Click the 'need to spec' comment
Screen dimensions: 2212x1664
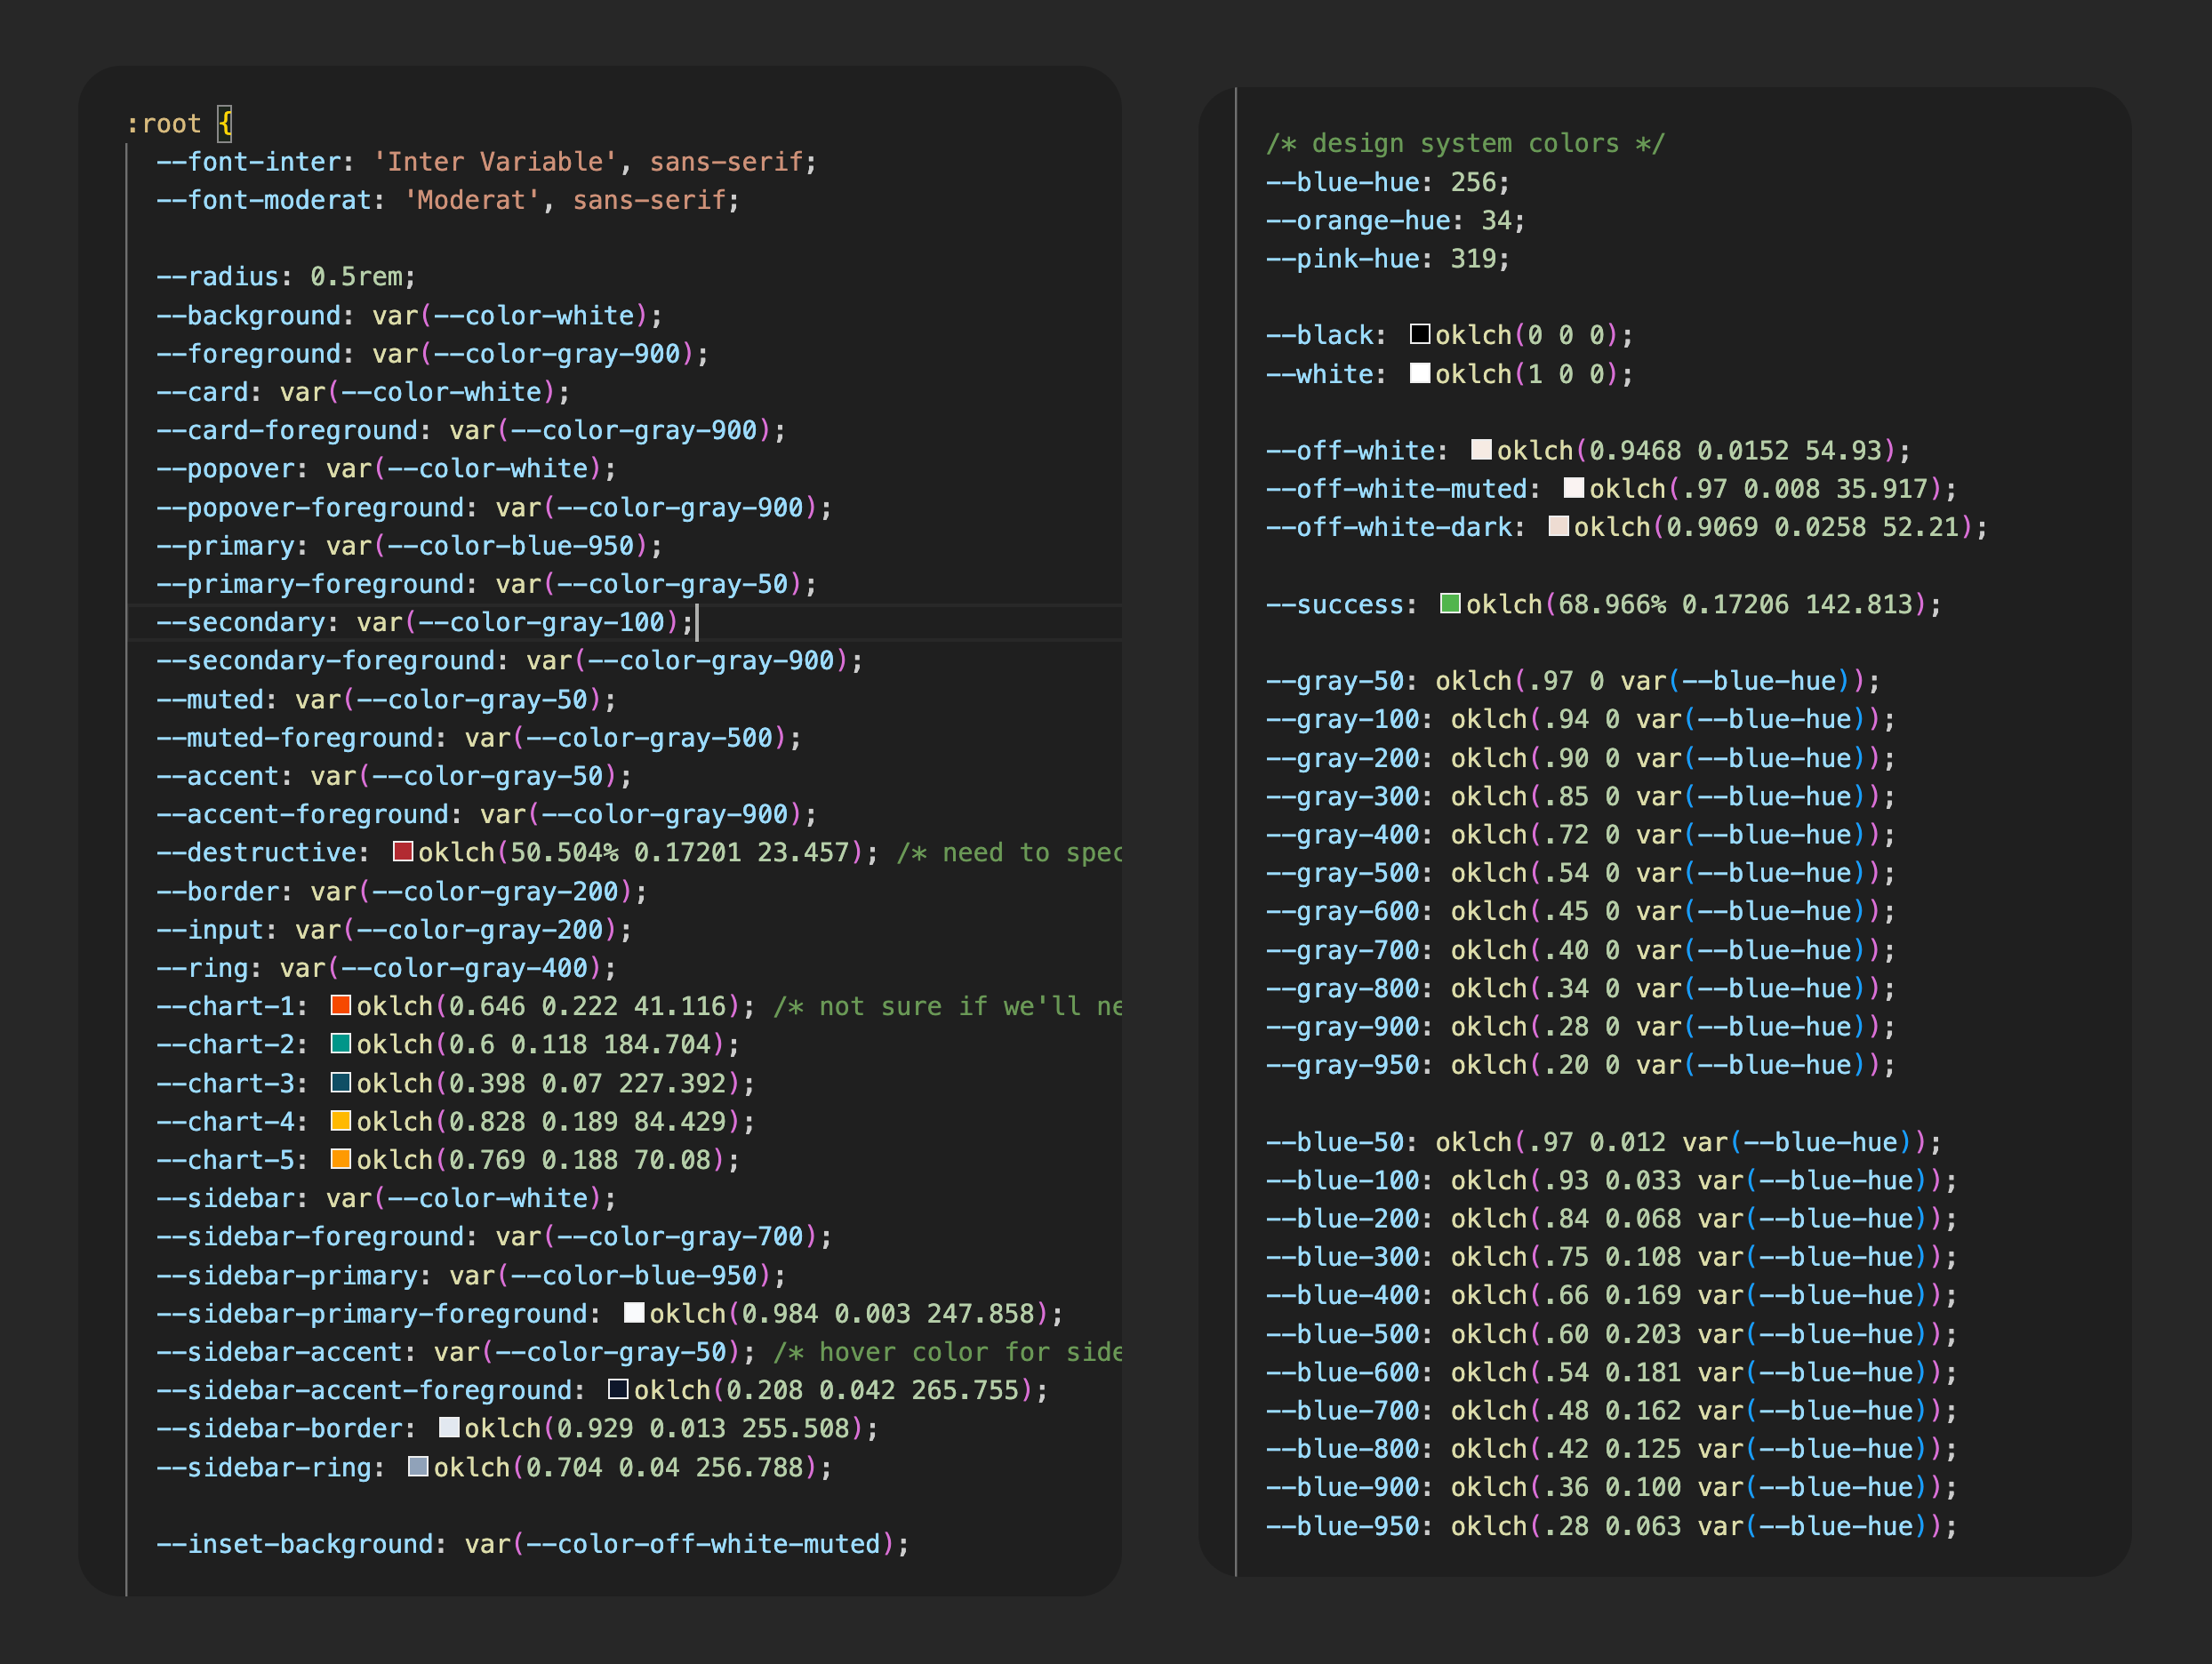(x=1009, y=853)
